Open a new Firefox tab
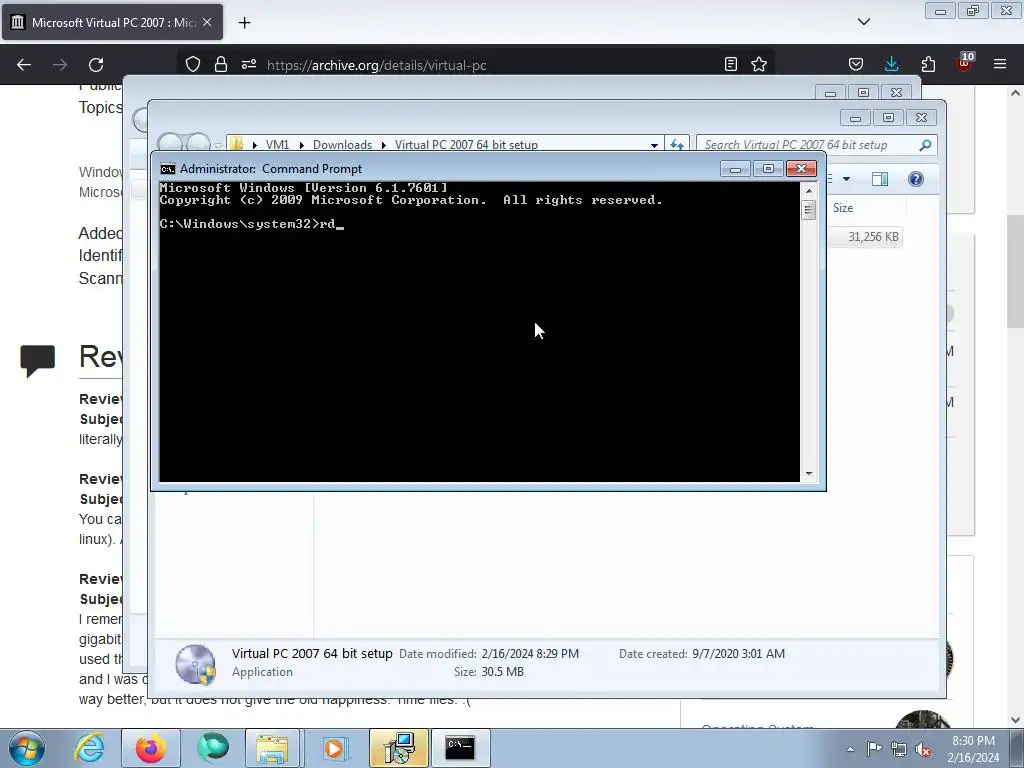 (x=244, y=23)
